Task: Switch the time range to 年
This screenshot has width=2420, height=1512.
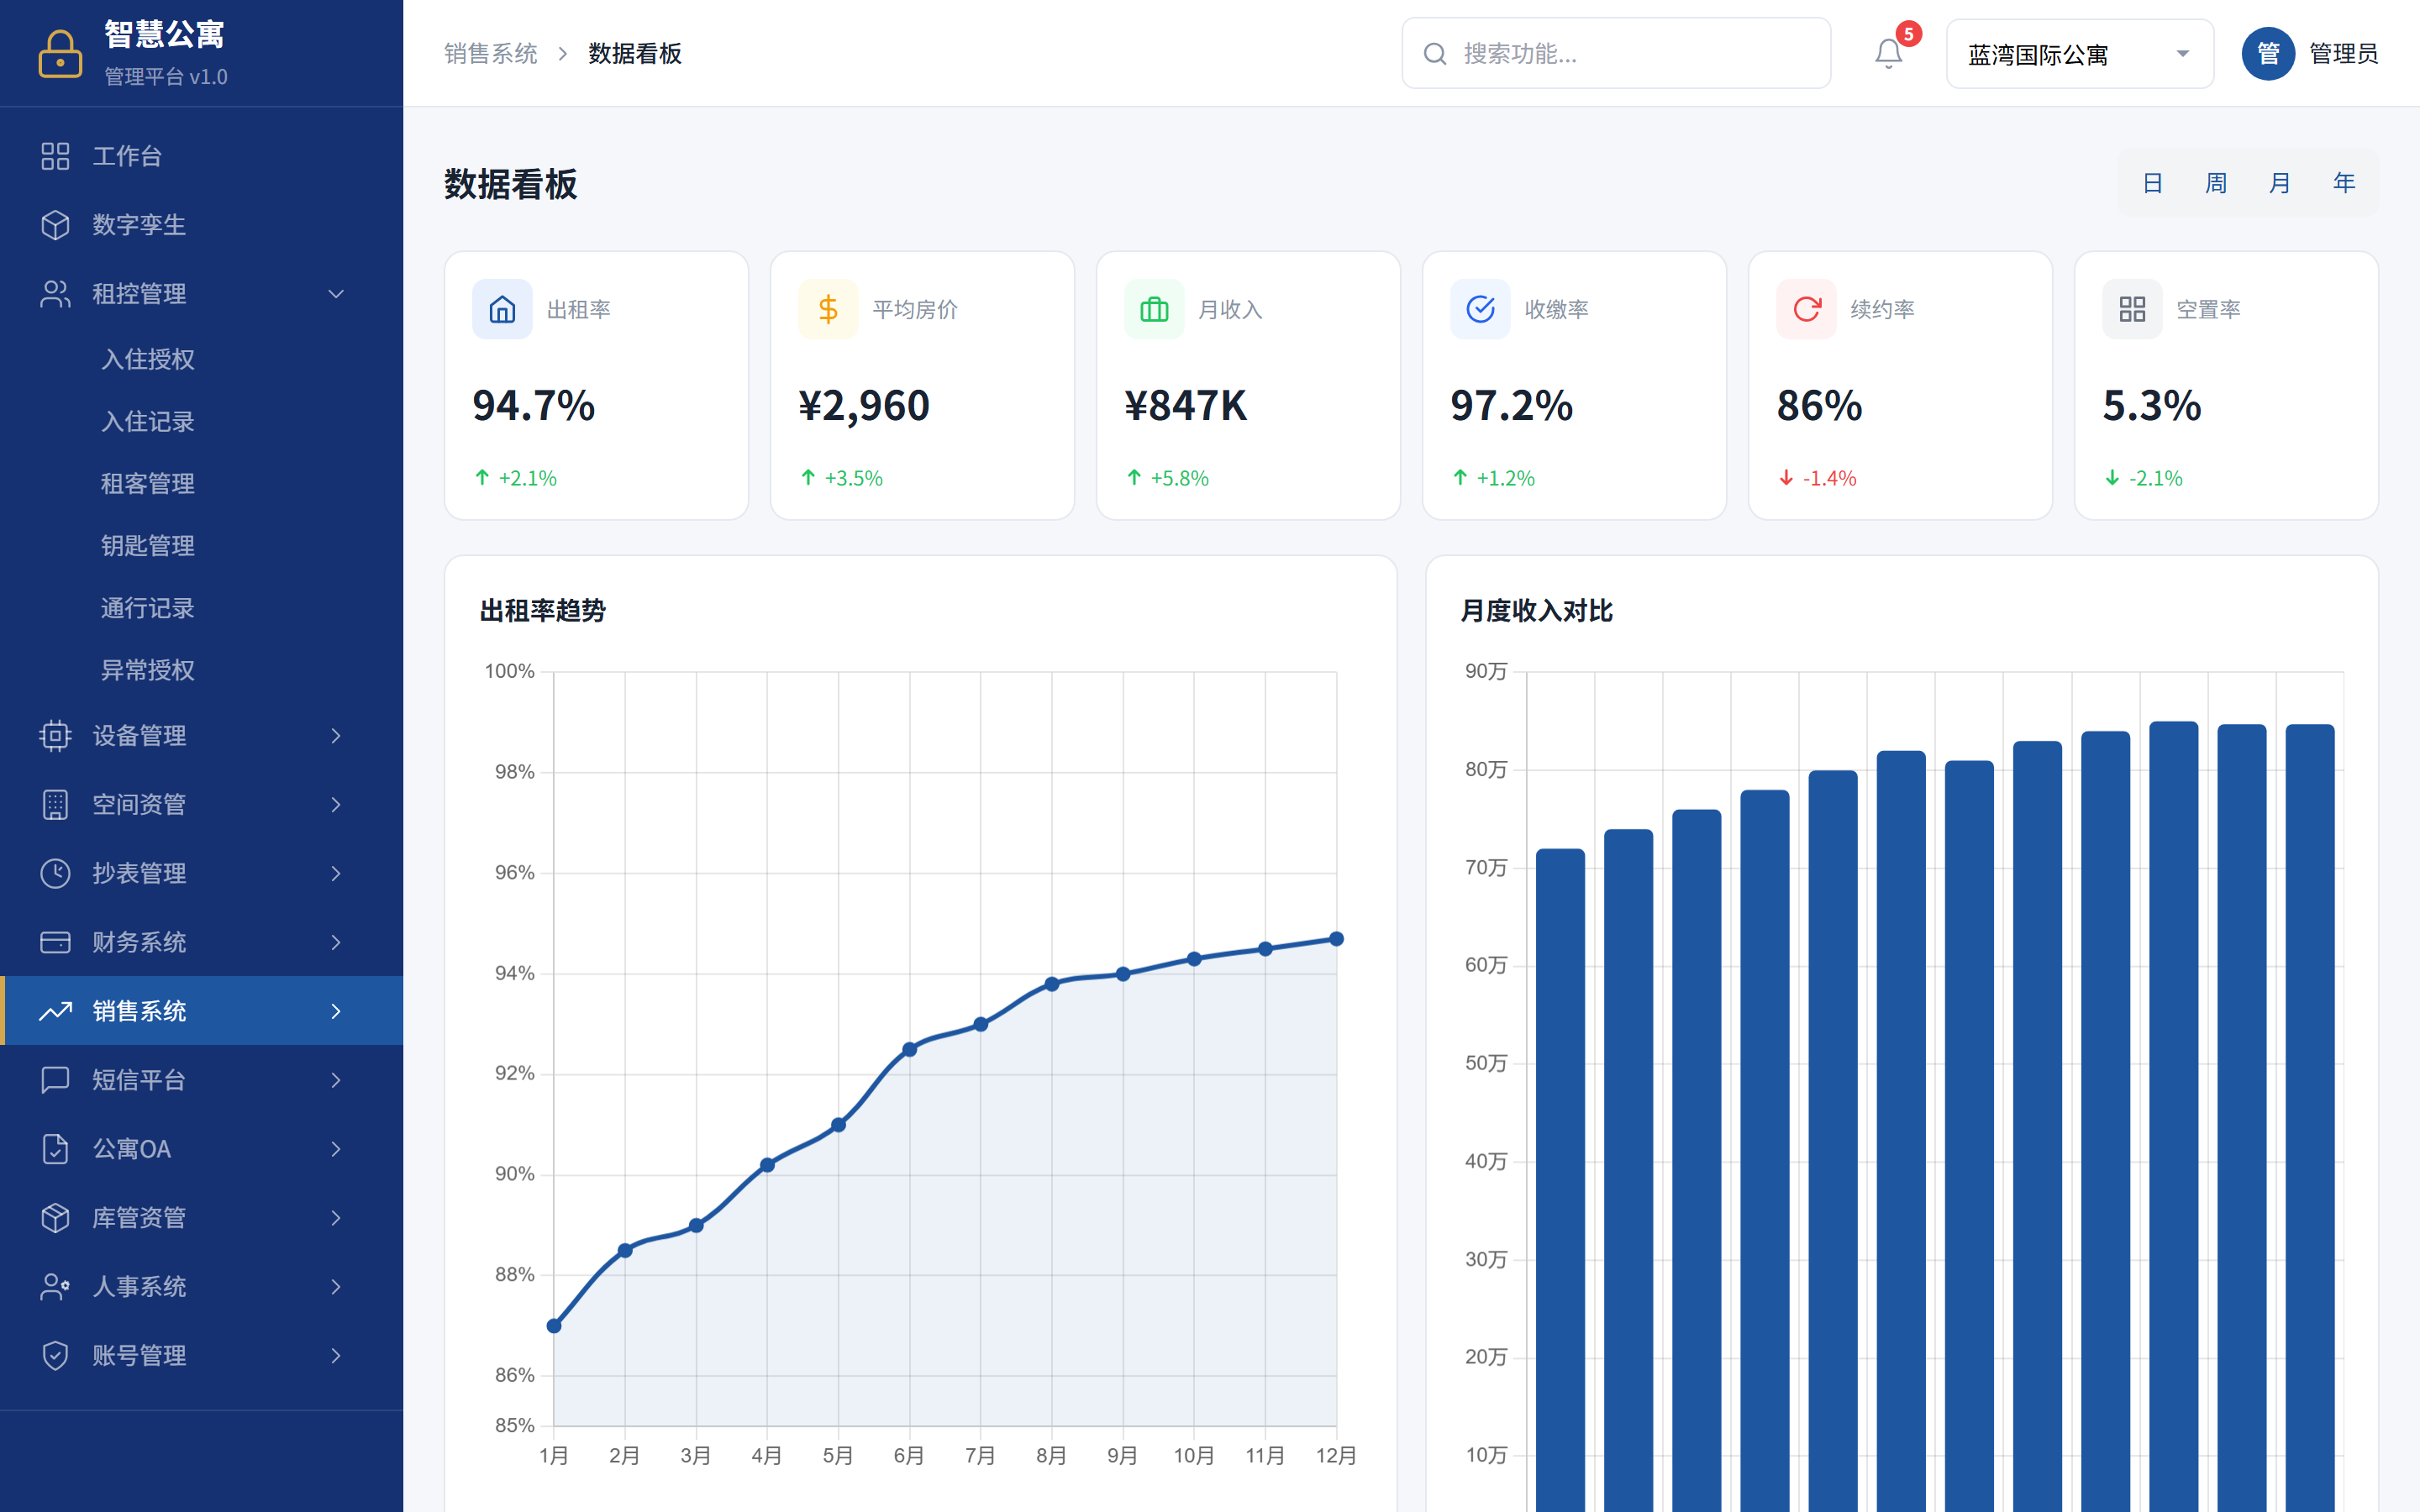Action: click(x=2343, y=183)
